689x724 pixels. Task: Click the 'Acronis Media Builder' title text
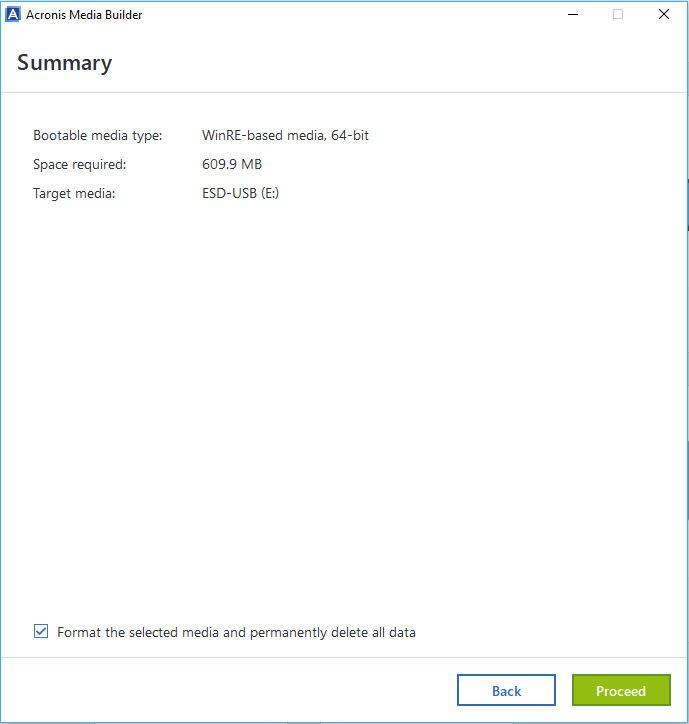84,15
